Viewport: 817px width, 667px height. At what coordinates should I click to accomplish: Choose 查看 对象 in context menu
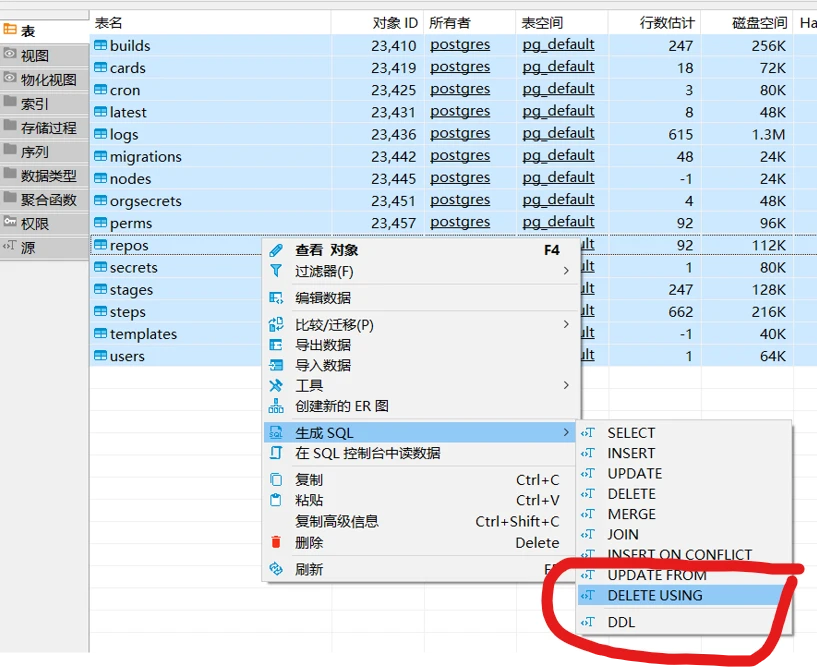pyautogui.click(x=421, y=250)
